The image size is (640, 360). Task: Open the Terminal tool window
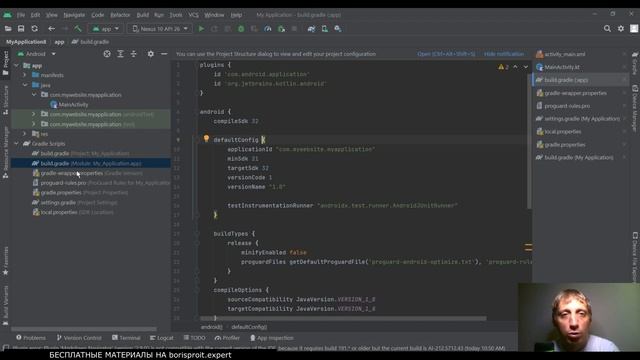click(x=126, y=338)
